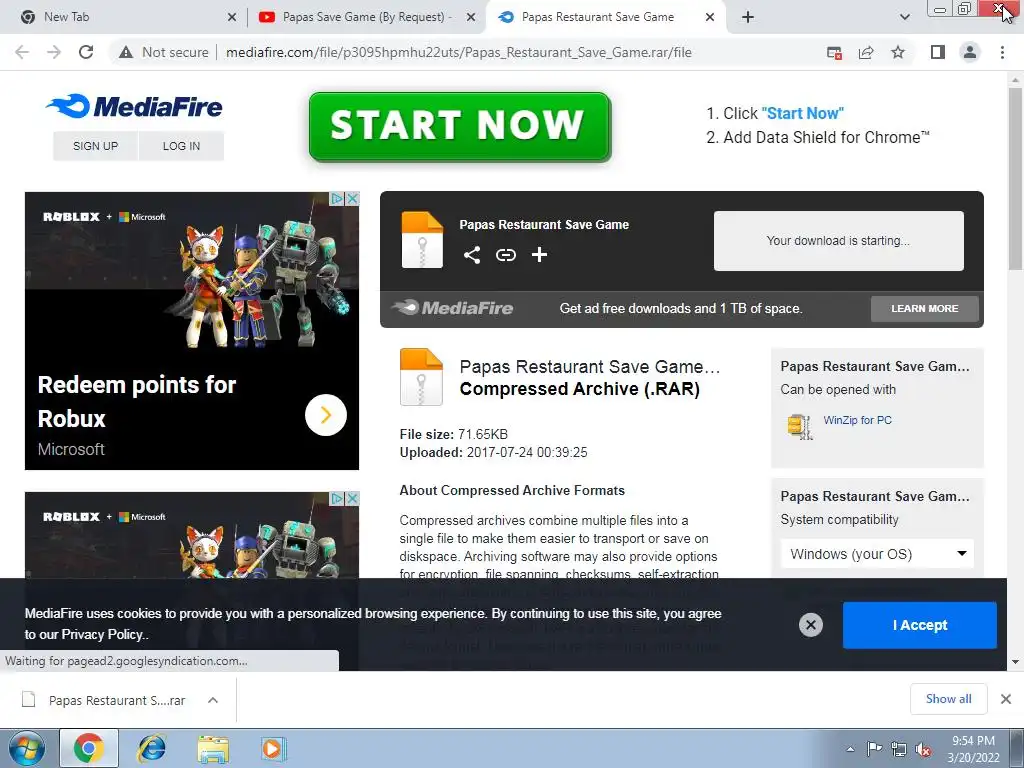Click the muted volume tray icon
This screenshot has width=1024, height=768.
[923, 750]
